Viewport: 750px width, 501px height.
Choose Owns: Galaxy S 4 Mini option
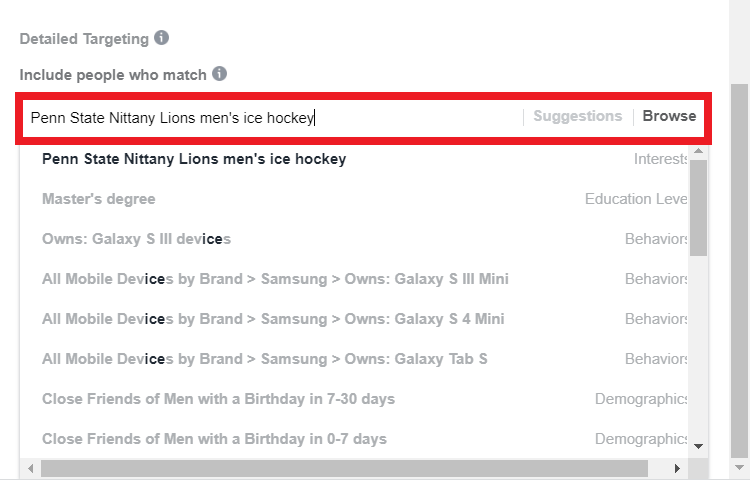coord(354,319)
